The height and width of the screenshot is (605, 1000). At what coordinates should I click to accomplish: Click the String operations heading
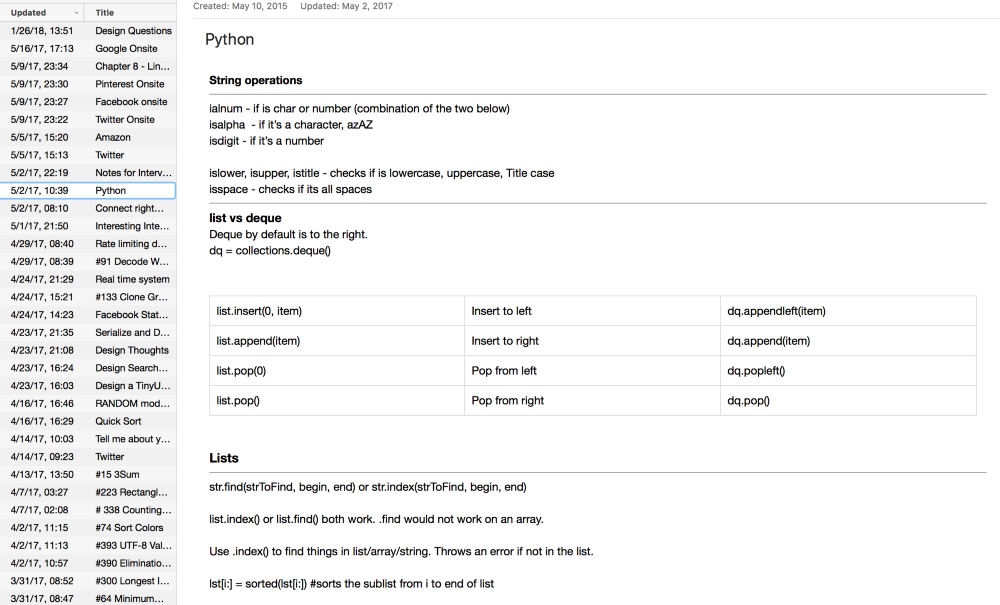pyautogui.click(x=256, y=80)
